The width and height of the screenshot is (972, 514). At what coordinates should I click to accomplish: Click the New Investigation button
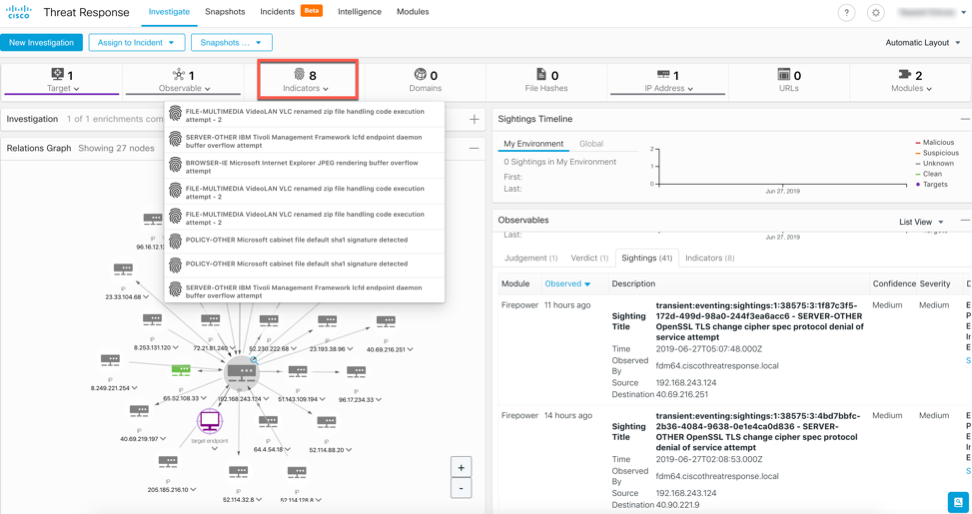tap(41, 43)
